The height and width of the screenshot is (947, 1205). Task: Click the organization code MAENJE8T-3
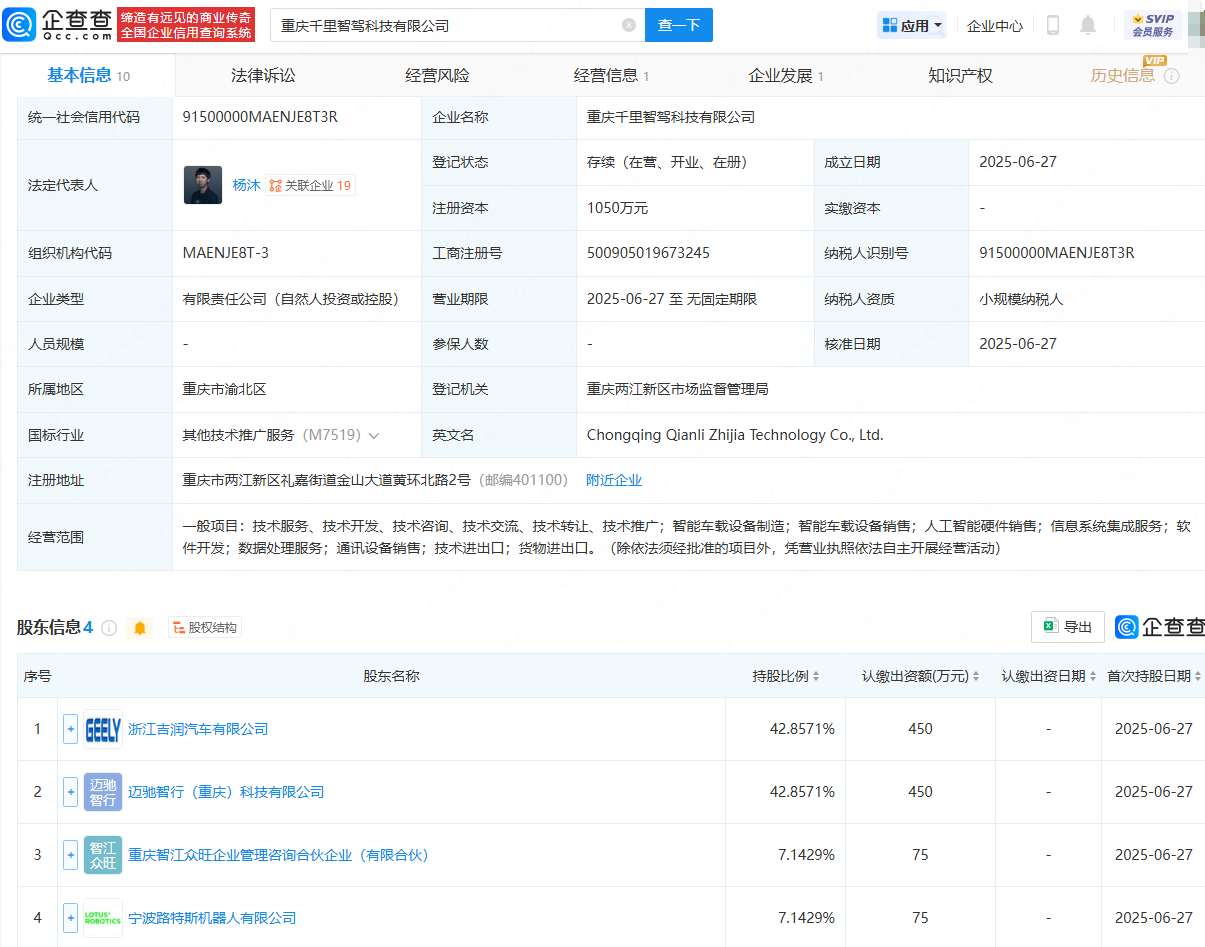click(225, 253)
